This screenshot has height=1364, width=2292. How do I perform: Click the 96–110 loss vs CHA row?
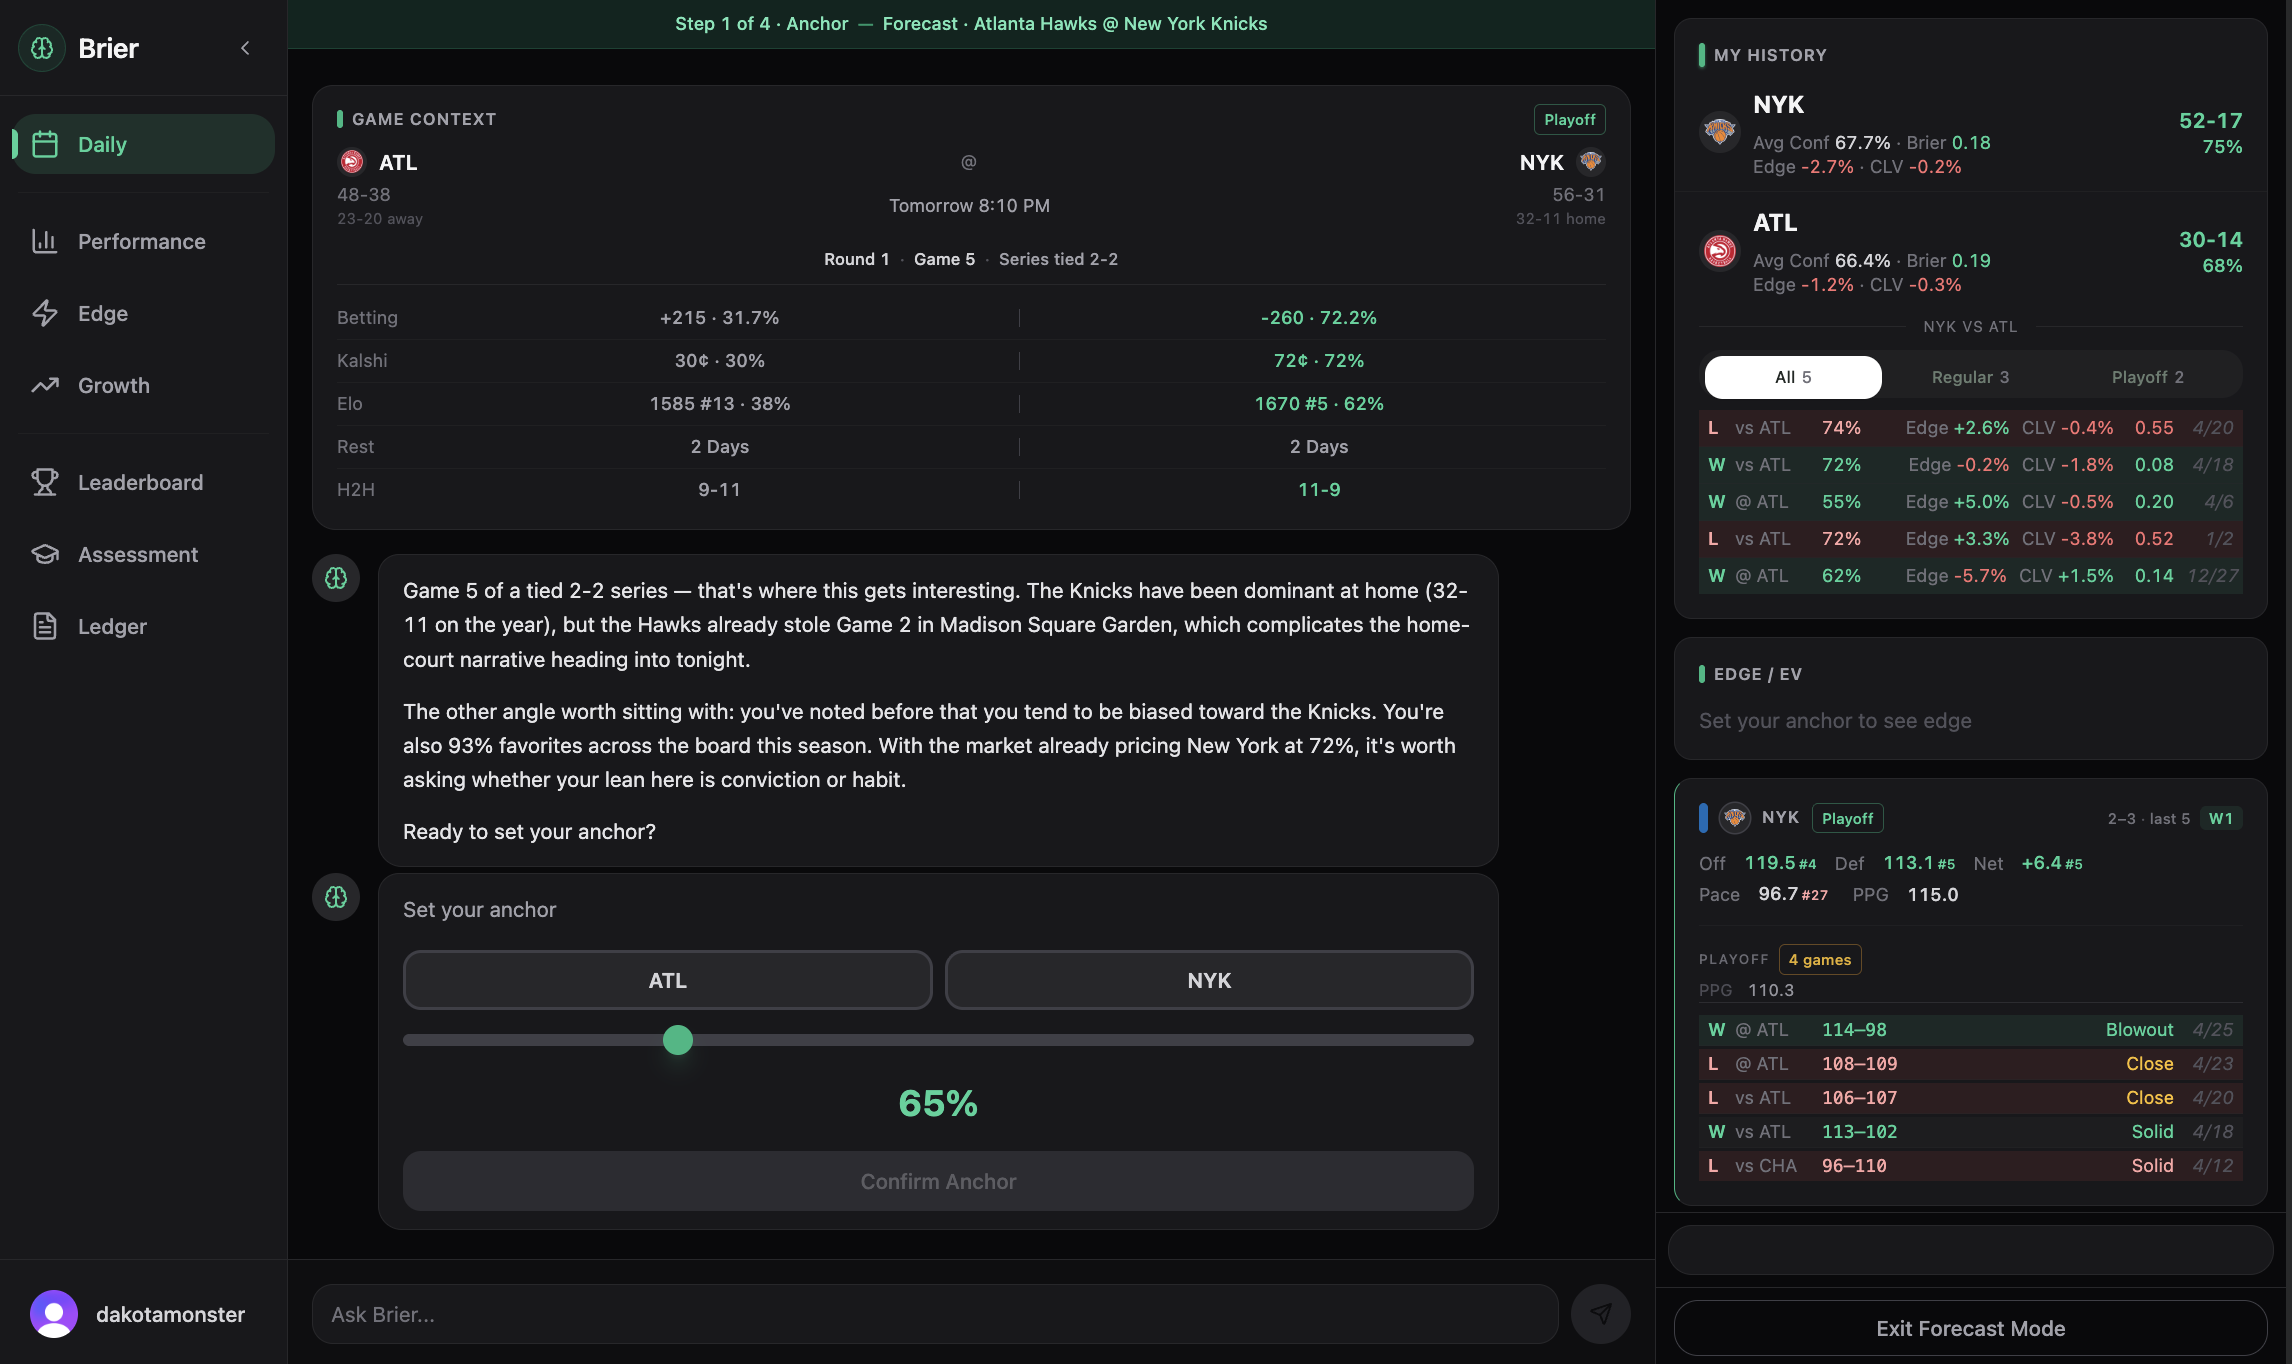(x=1970, y=1166)
